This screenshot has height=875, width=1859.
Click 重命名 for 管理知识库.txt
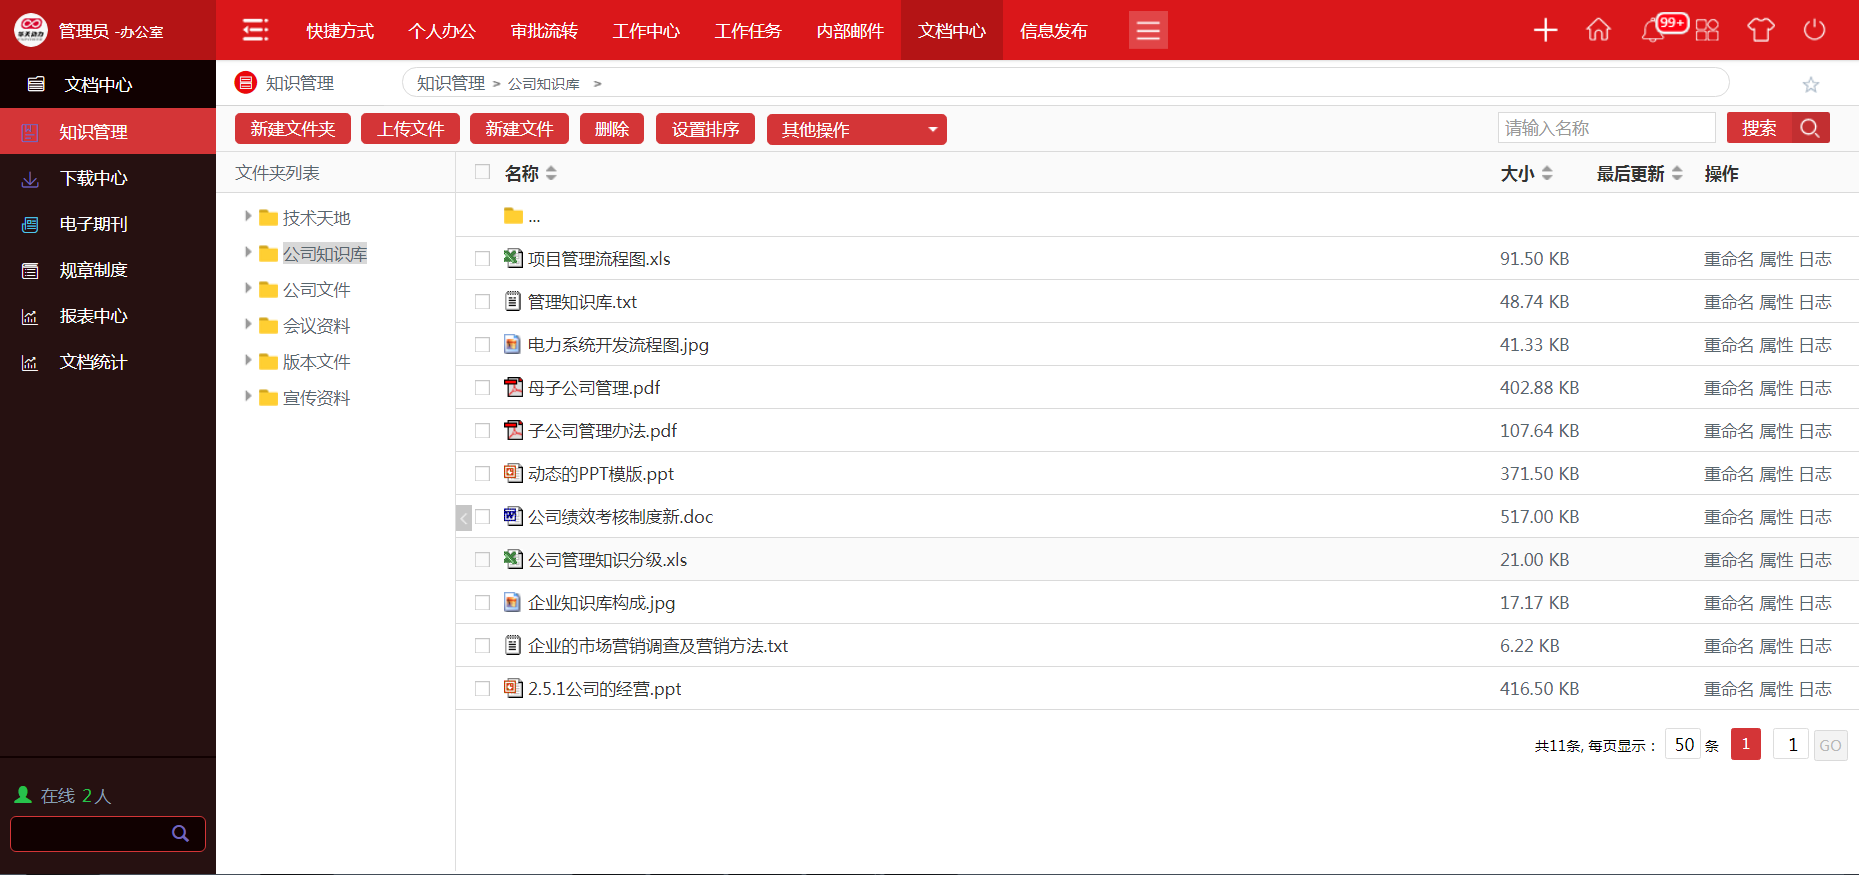[x=1728, y=302]
